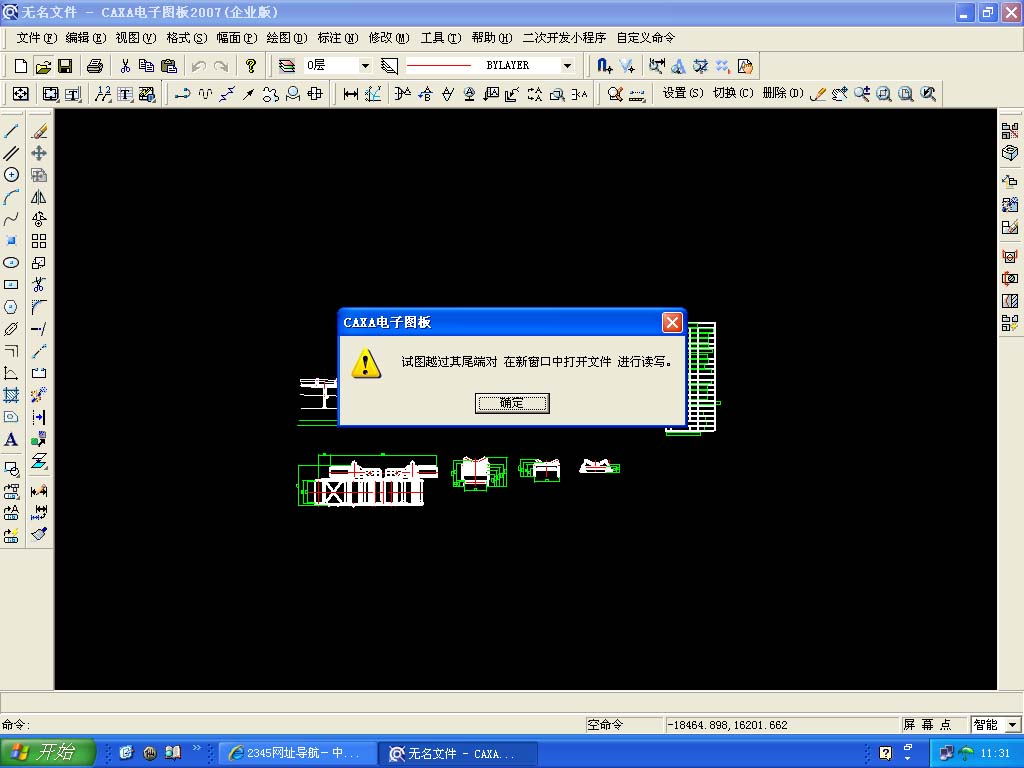
Task: Open the layer control icon
Action: (x=287, y=65)
